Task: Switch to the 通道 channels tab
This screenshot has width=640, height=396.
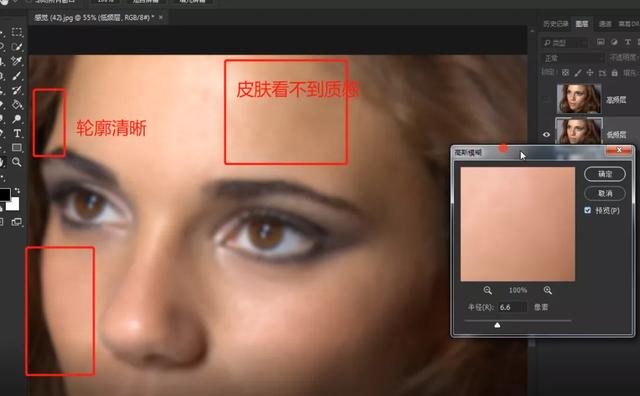Action: 604,24
